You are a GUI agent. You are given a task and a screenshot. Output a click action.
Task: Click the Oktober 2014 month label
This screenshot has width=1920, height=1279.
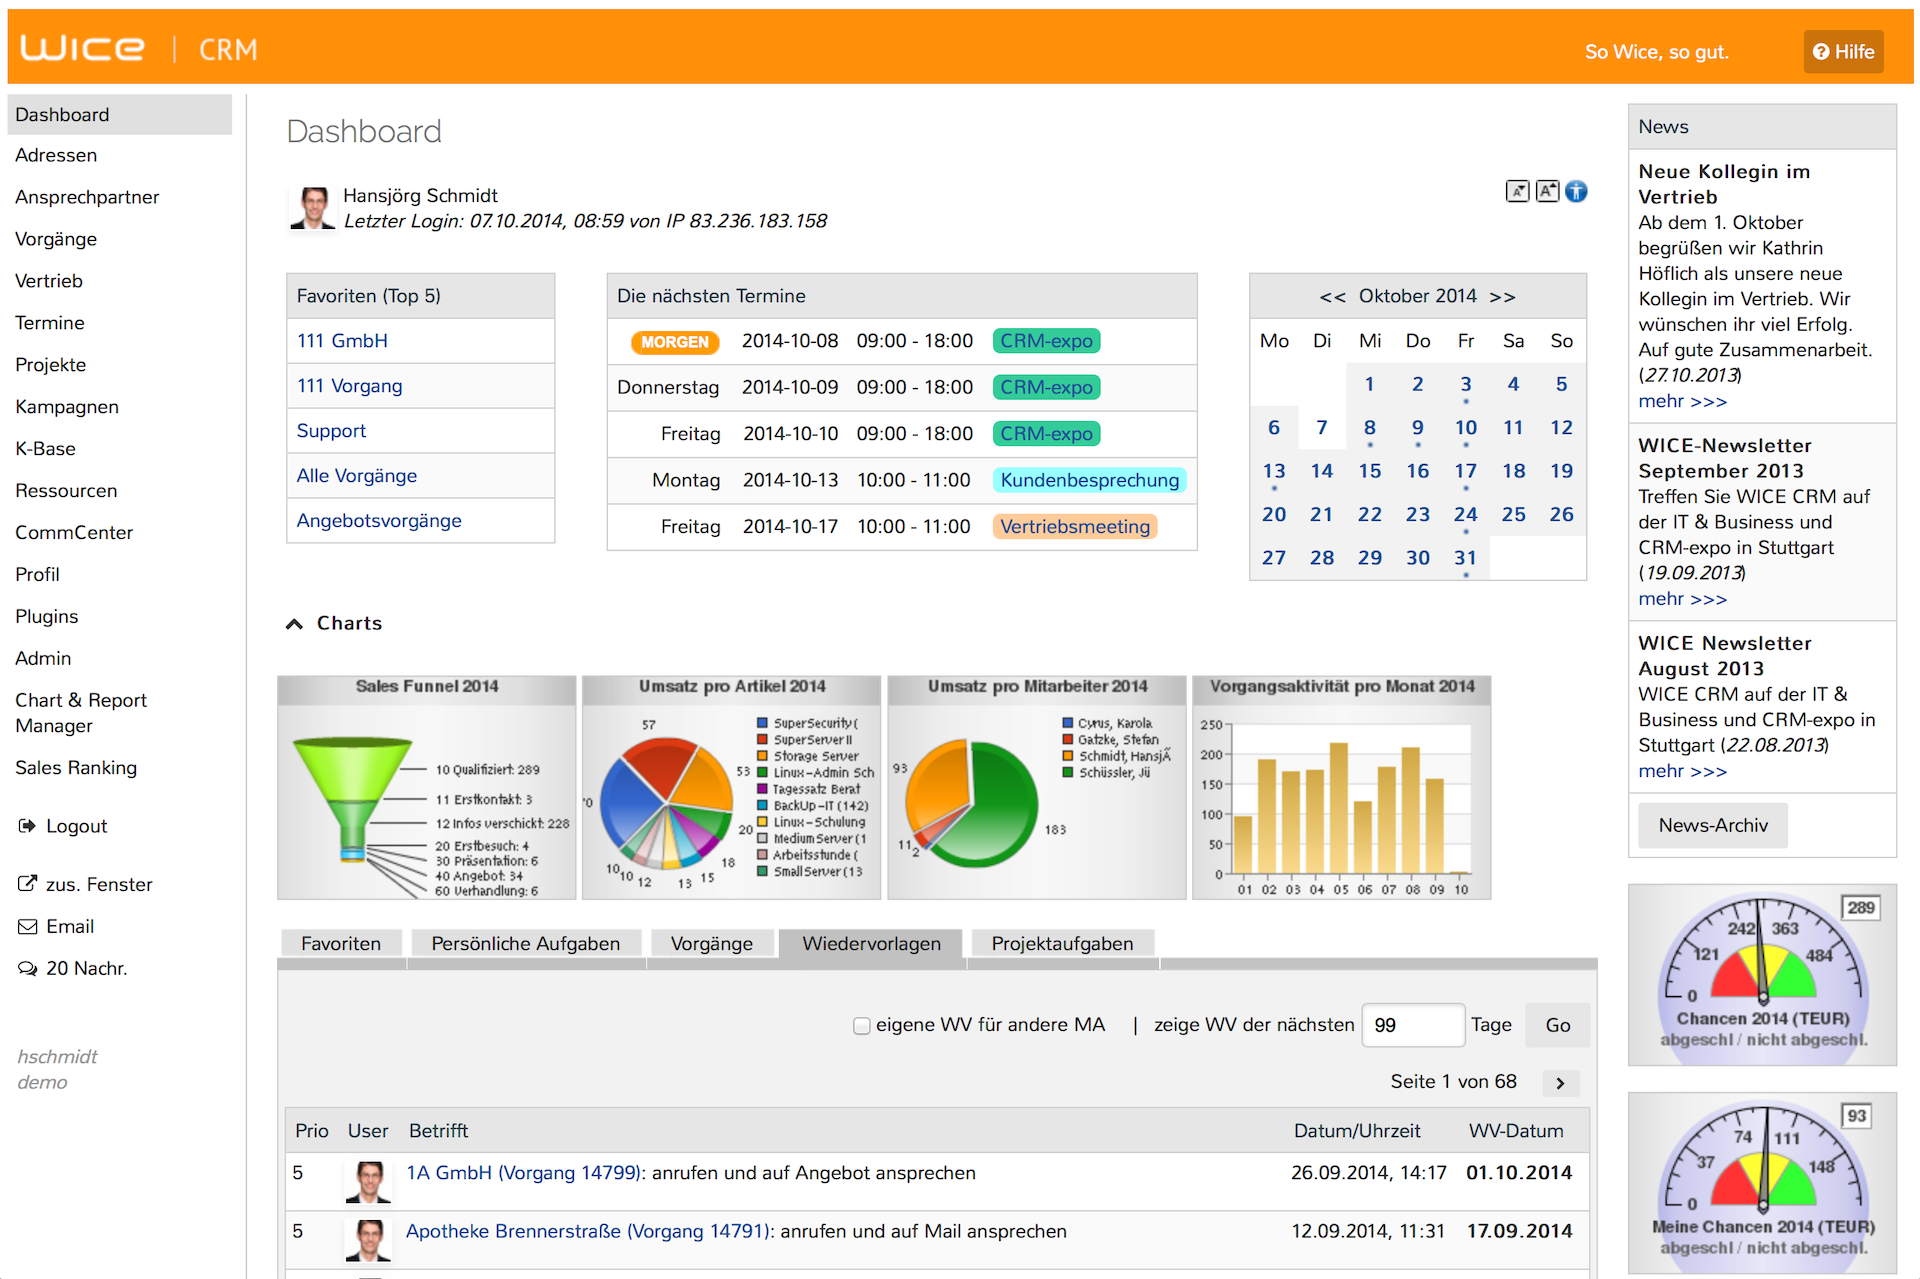pos(1417,296)
